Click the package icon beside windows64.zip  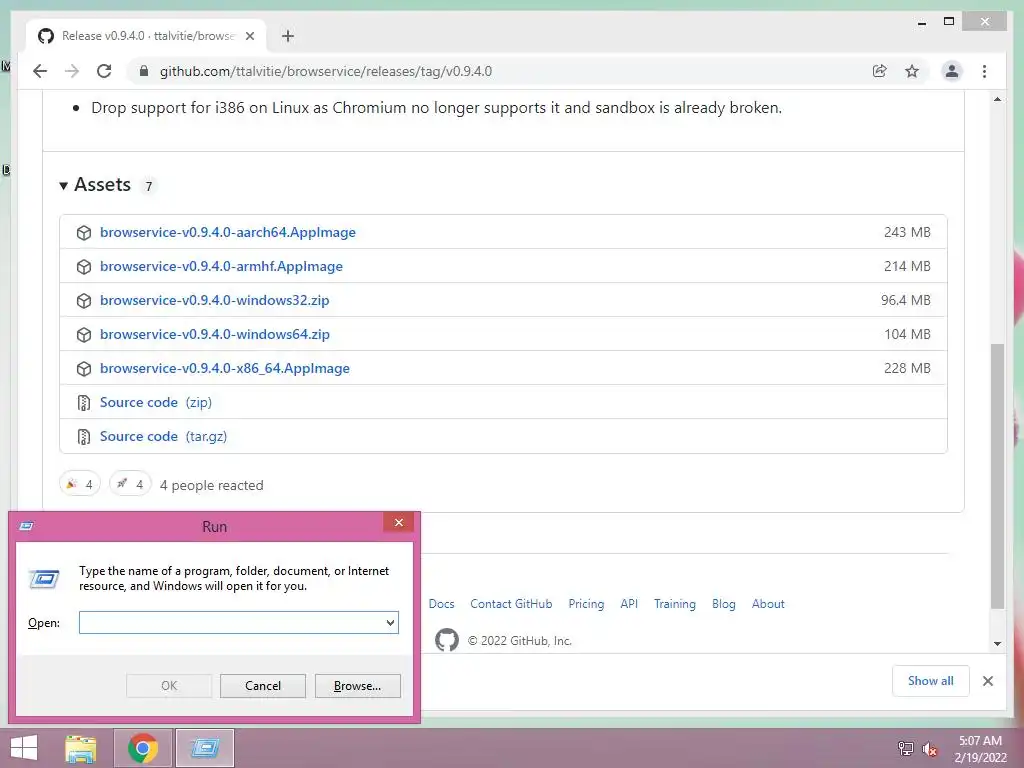(x=84, y=334)
